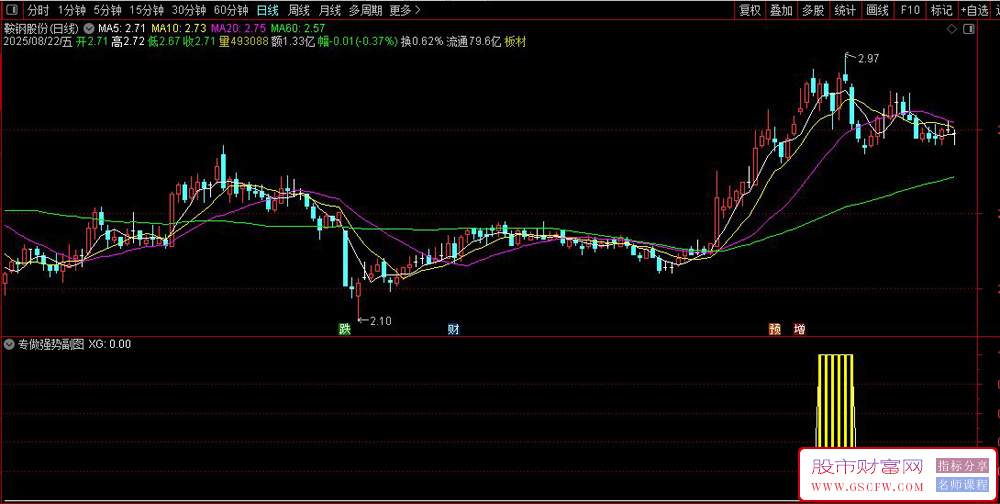1000x504 pixels.
Task: Select the 60分钟 period tab
Action: tap(231, 10)
